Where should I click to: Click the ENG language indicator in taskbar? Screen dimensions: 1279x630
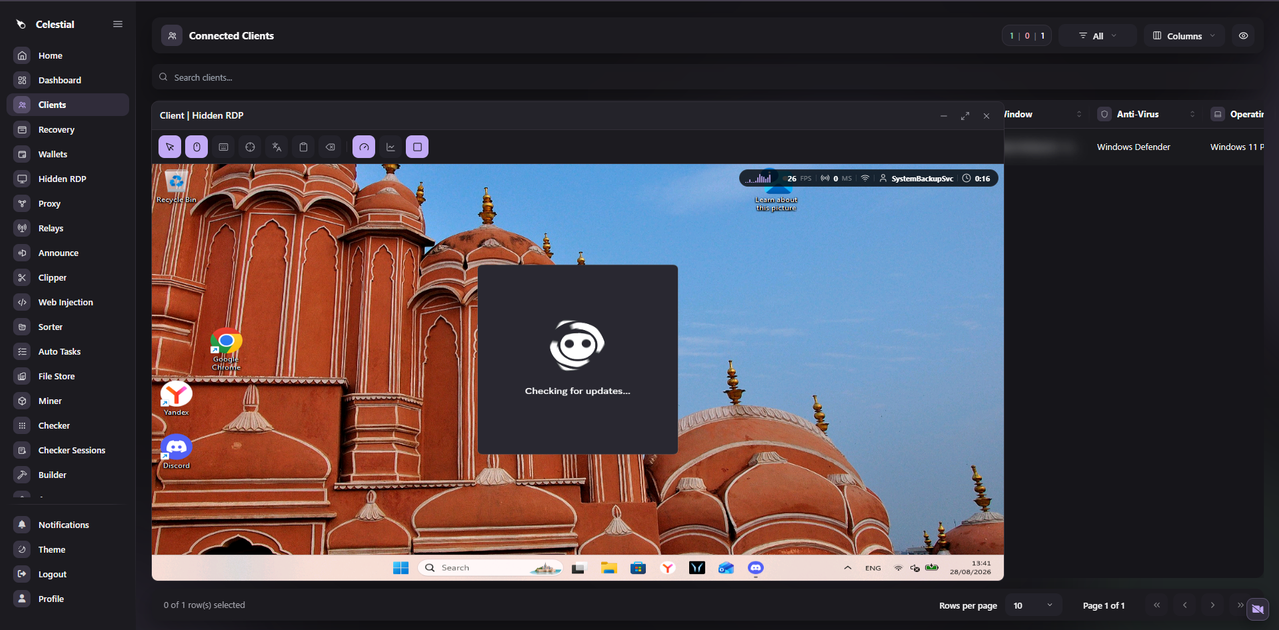click(873, 568)
